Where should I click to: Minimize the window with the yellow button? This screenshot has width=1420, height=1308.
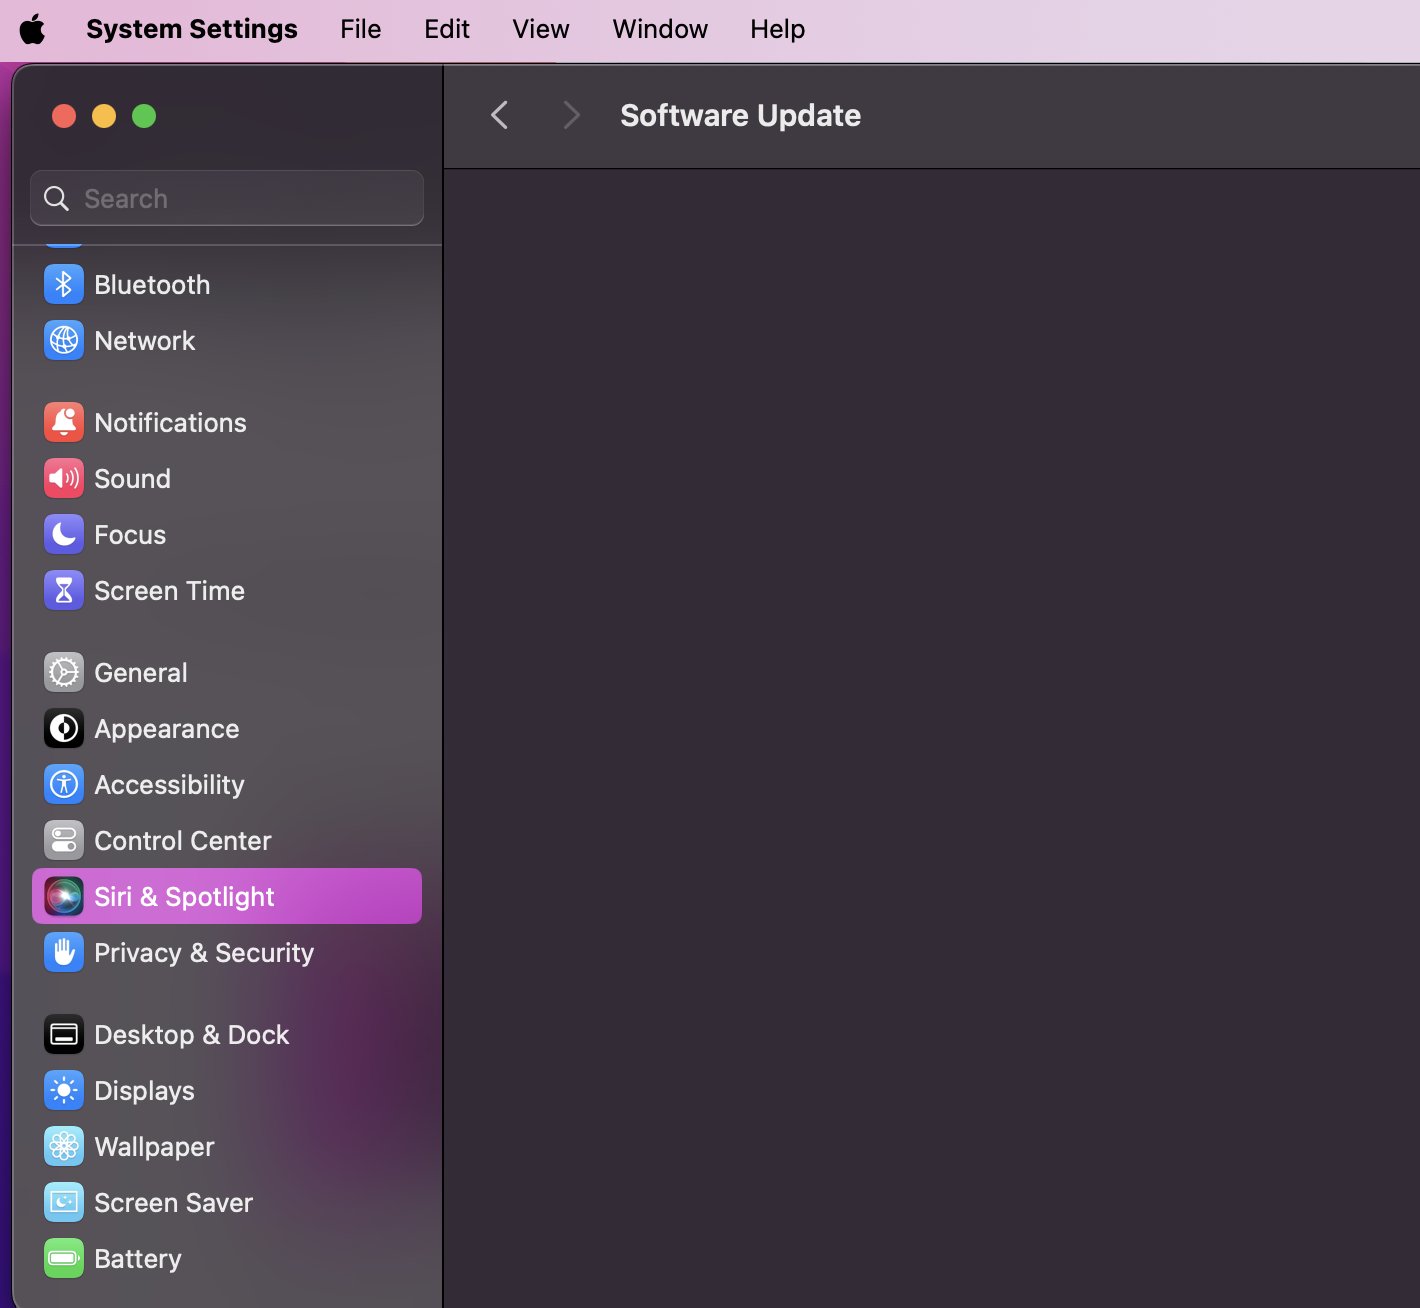click(104, 116)
